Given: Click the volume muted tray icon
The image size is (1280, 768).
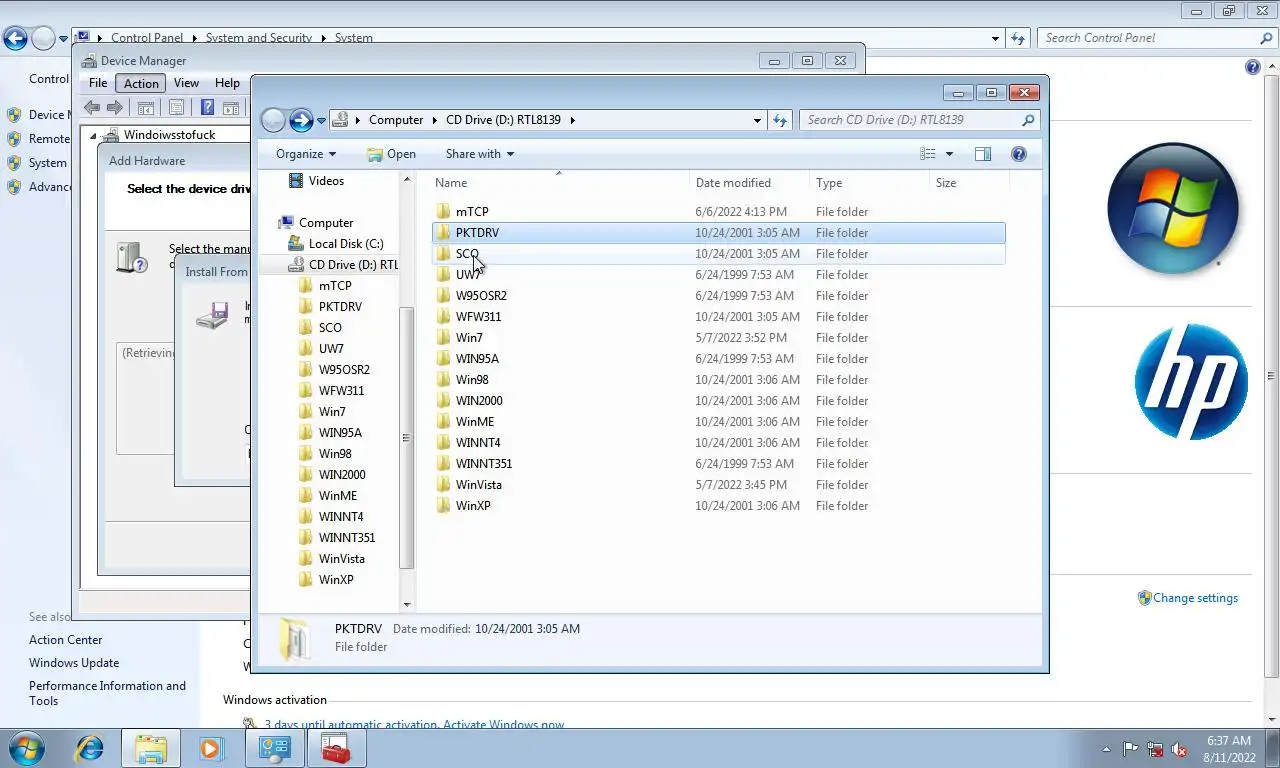Looking at the screenshot, I should tap(1179, 749).
